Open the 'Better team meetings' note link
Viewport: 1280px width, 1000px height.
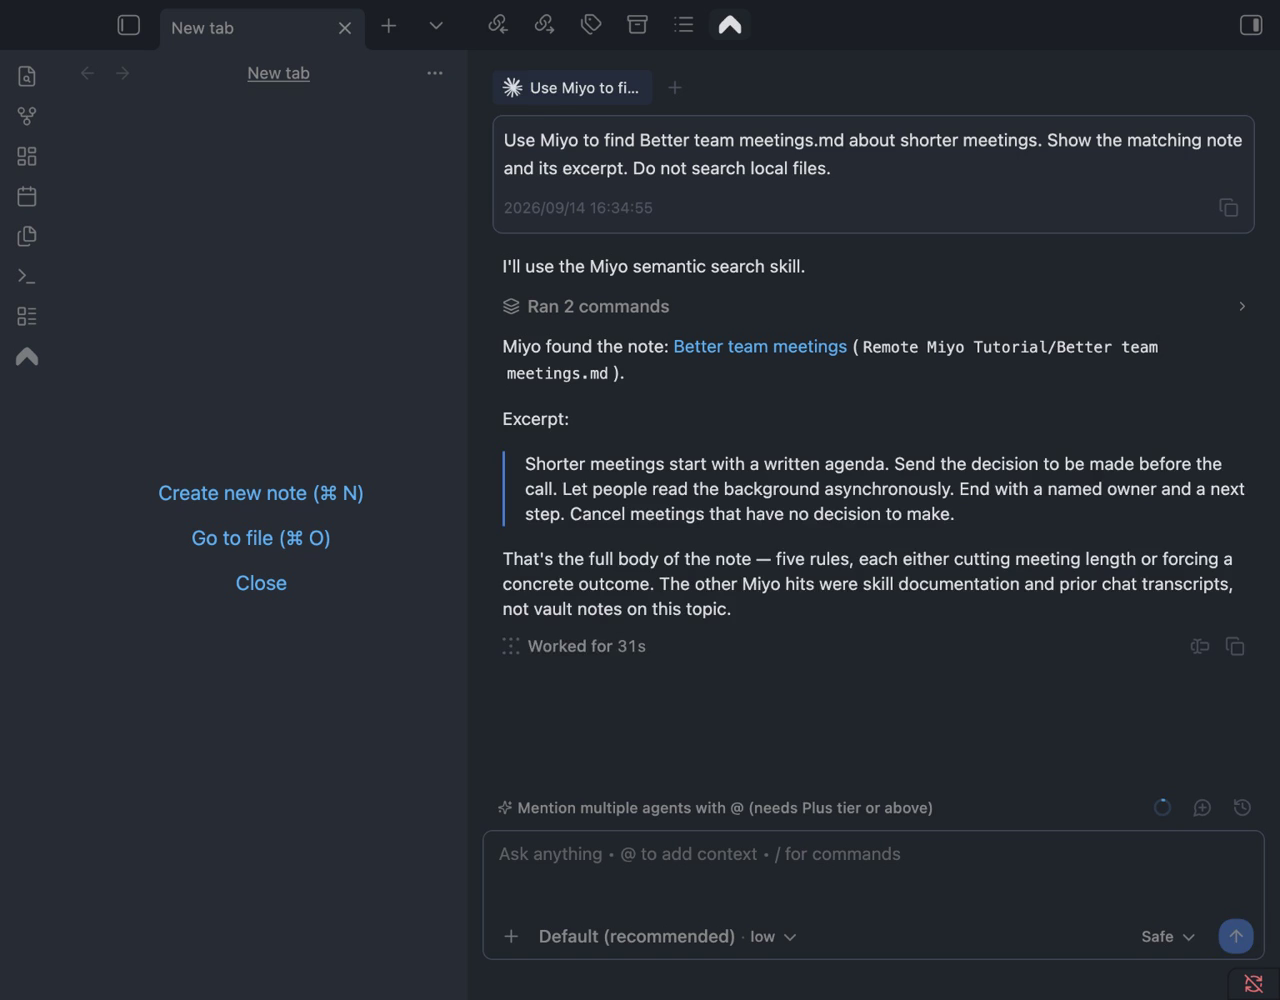click(760, 347)
